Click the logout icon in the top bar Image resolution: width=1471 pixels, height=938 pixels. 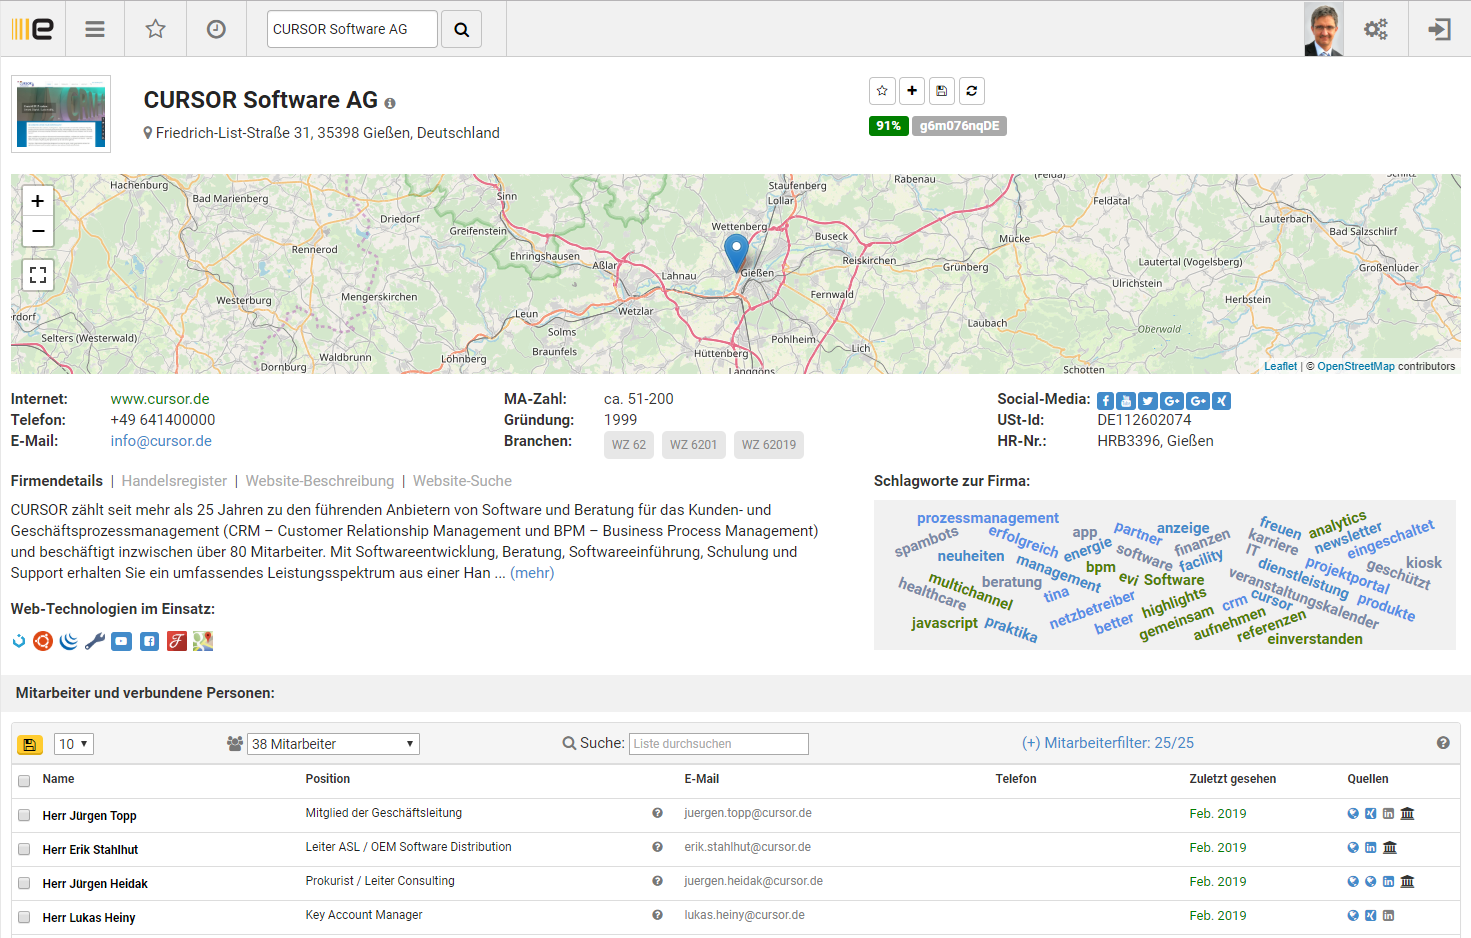click(x=1439, y=29)
